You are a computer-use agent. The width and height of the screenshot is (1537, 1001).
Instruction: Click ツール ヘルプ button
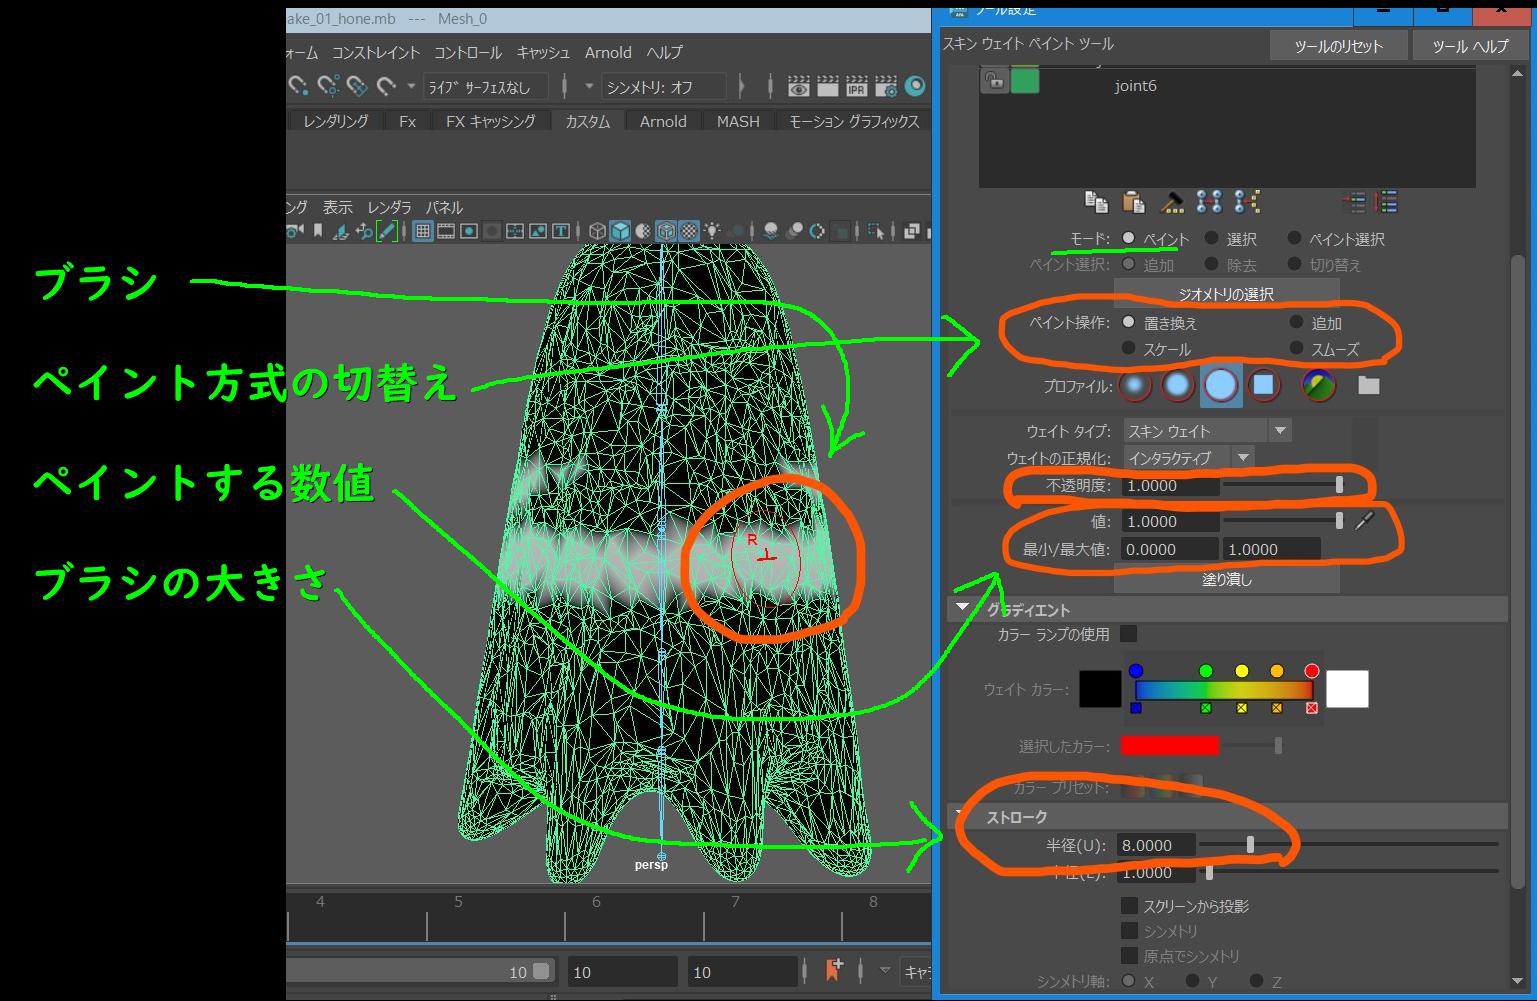(1470, 45)
